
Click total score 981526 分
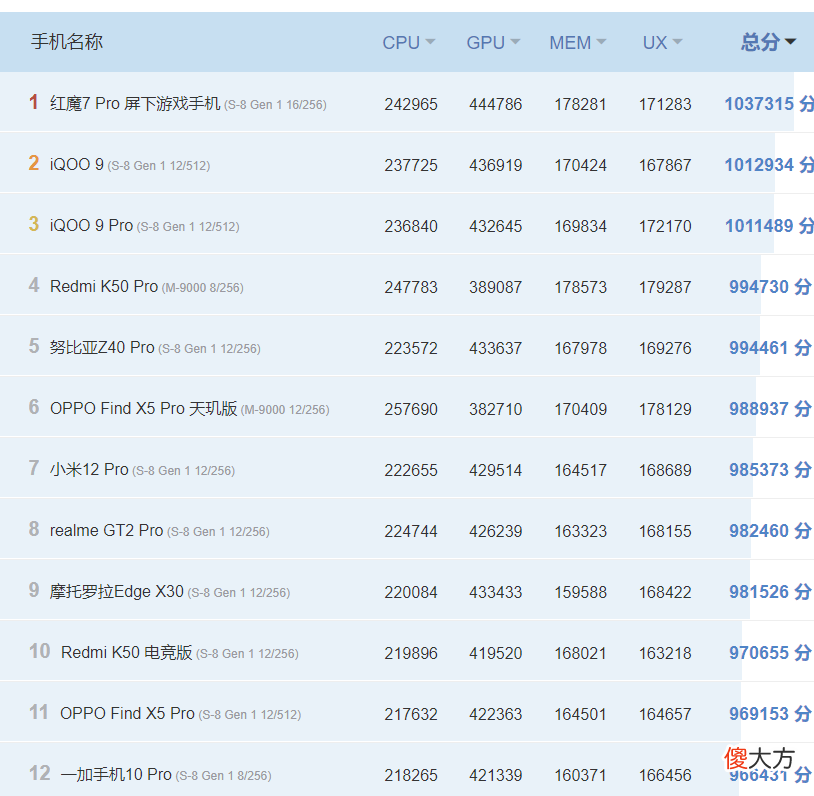pos(770,592)
